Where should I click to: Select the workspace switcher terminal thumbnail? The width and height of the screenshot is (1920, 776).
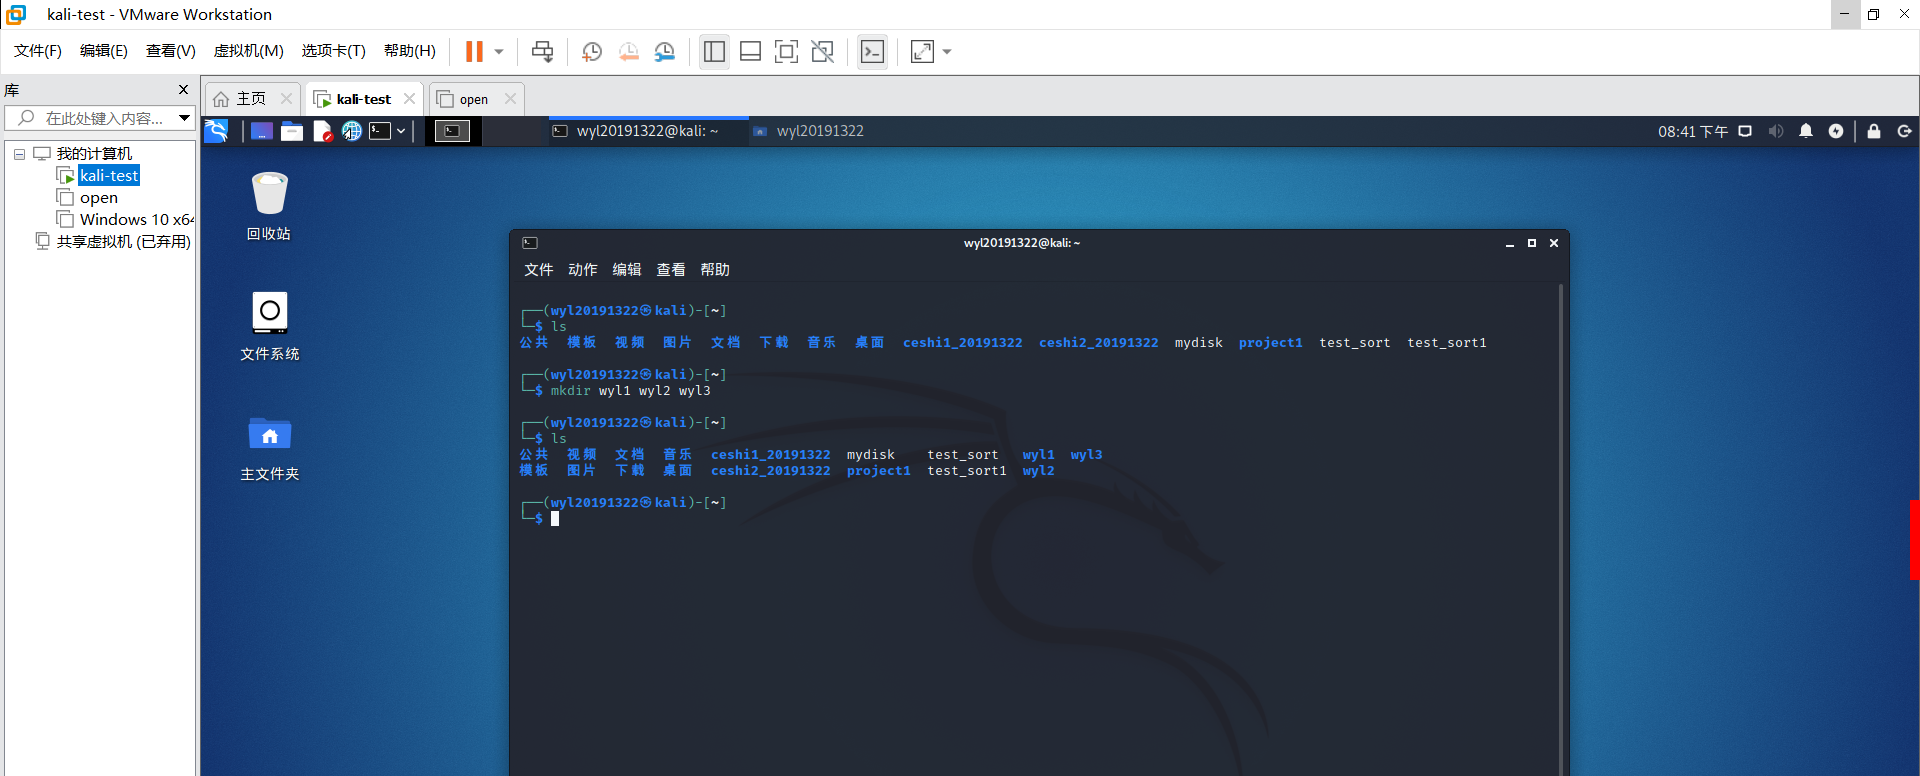(x=452, y=131)
